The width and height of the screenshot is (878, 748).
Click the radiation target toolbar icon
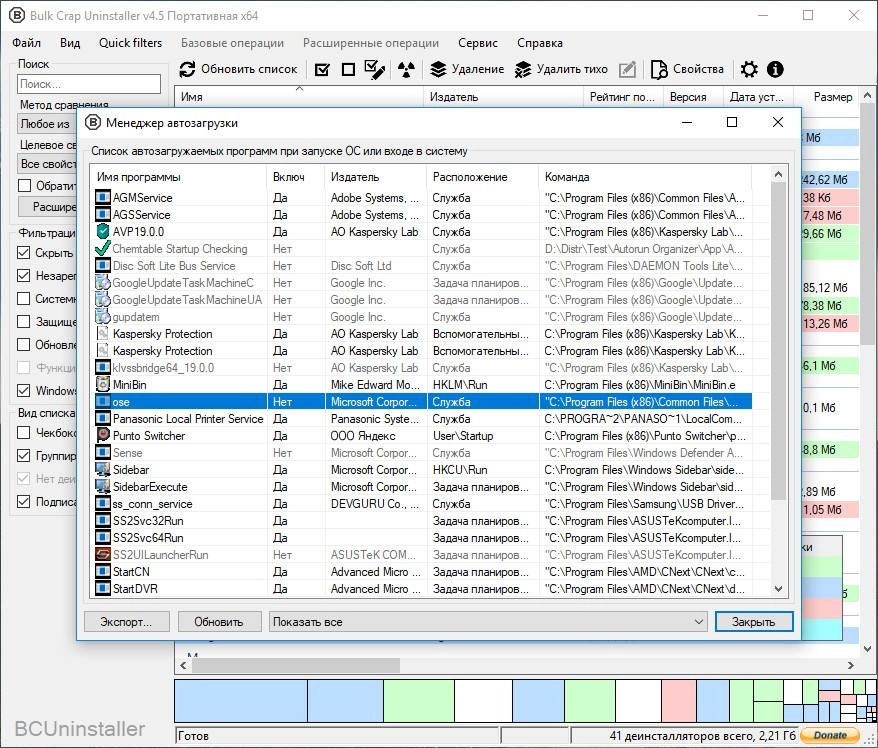click(406, 69)
